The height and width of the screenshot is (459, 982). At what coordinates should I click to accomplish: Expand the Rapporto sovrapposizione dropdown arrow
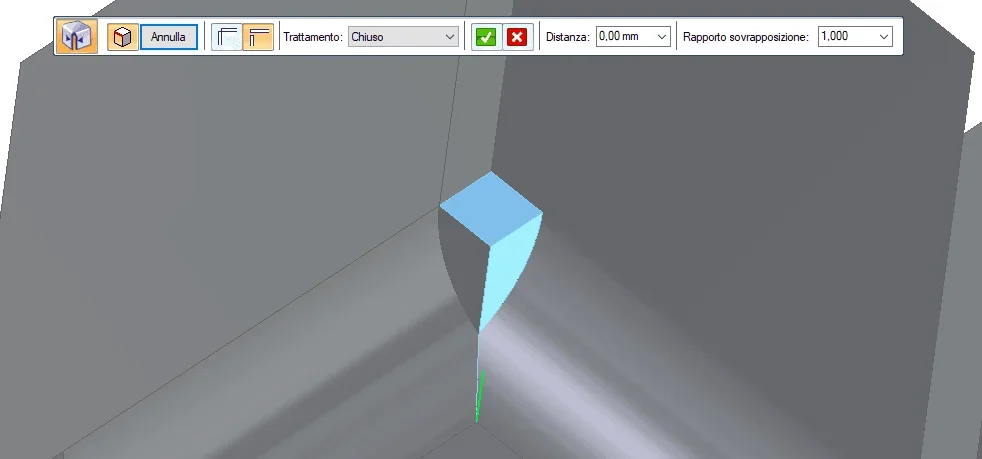click(x=884, y=36)
